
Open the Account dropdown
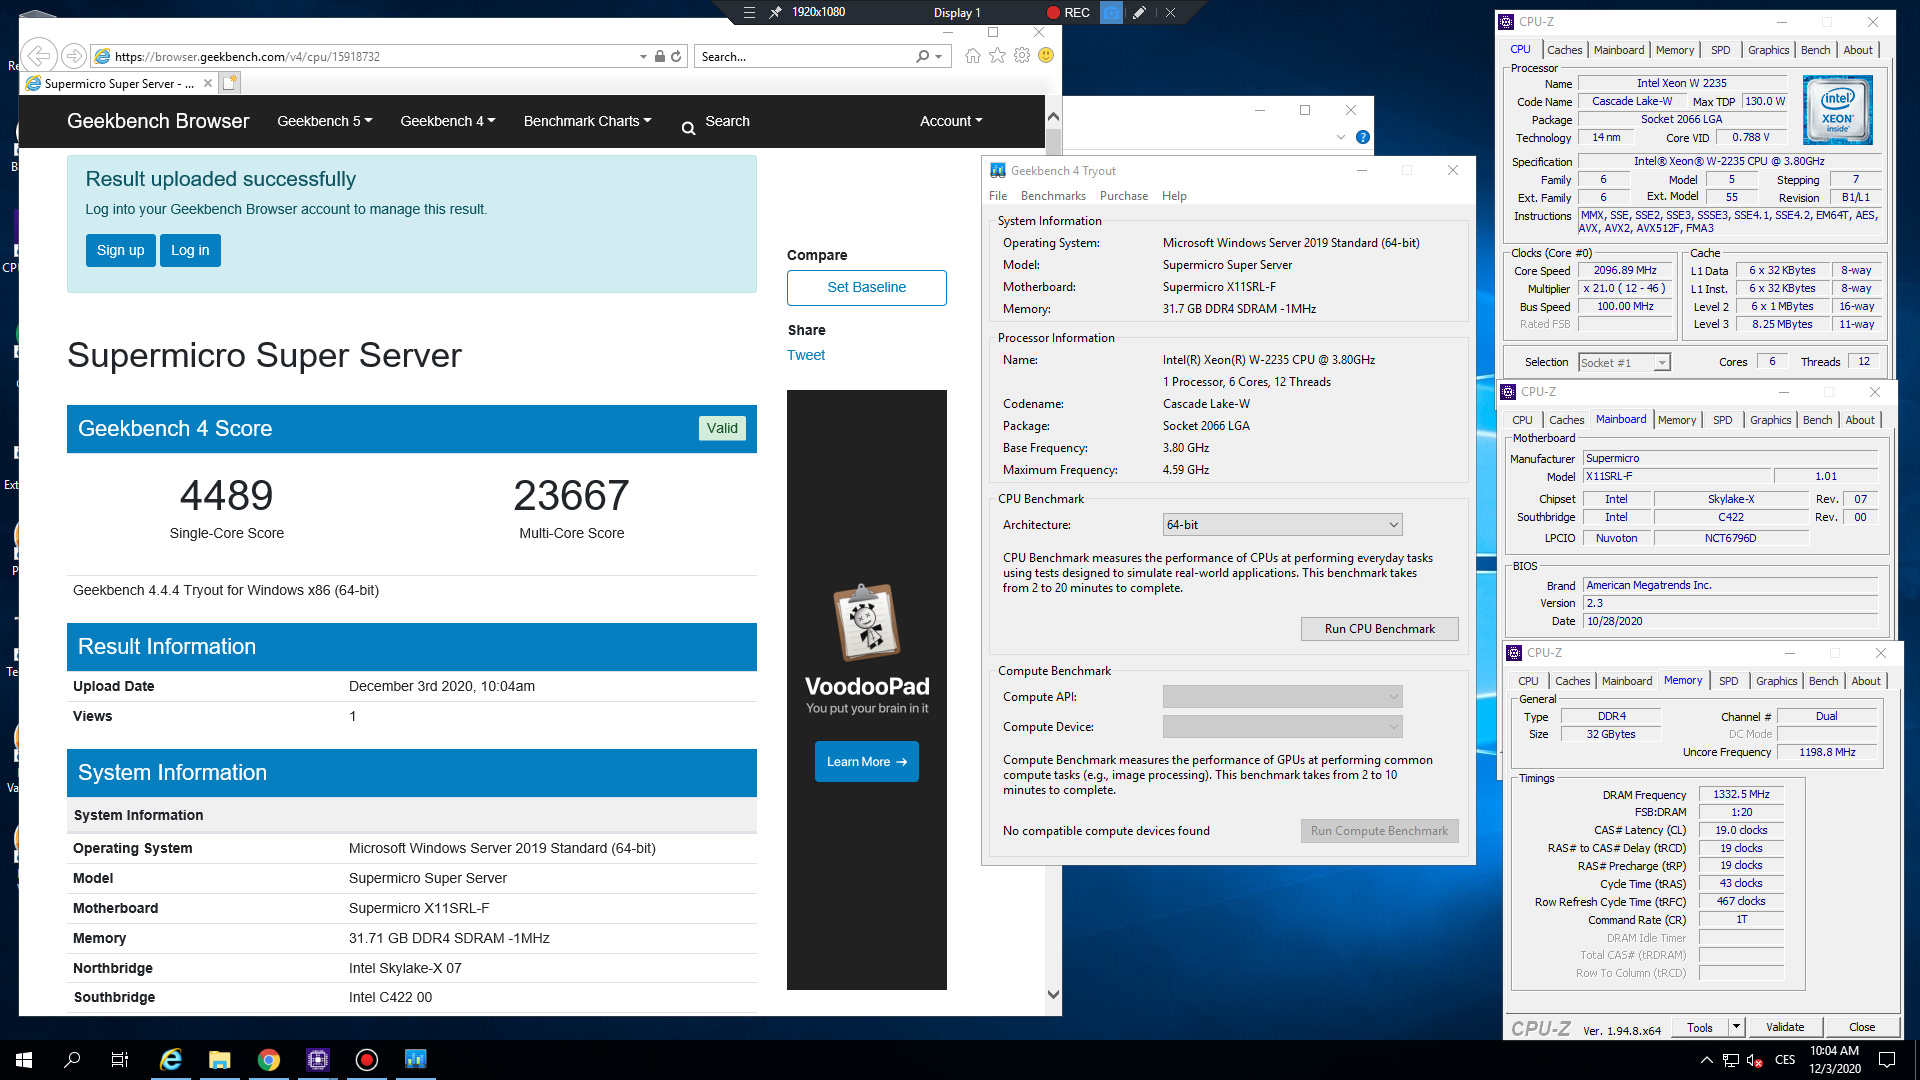point(951,121)
